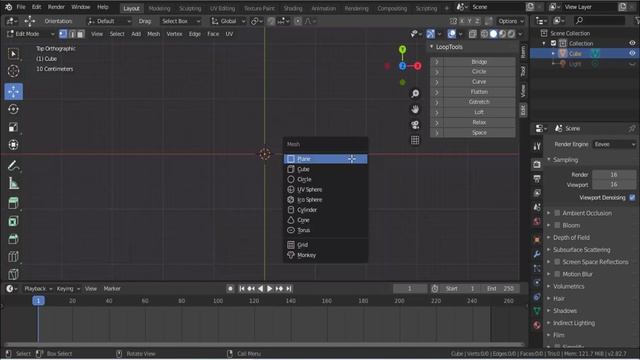Click LoopTools Space button
This screenshot has height=360, width=640.
pyautogui.click(x=478, y=133)
